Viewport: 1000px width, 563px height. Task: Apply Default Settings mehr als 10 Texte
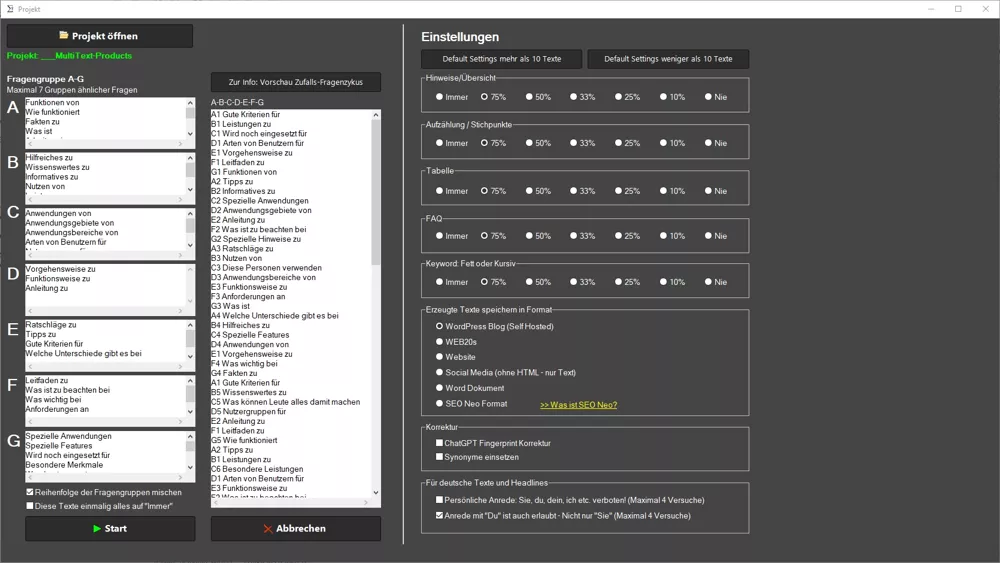point(501,59)
